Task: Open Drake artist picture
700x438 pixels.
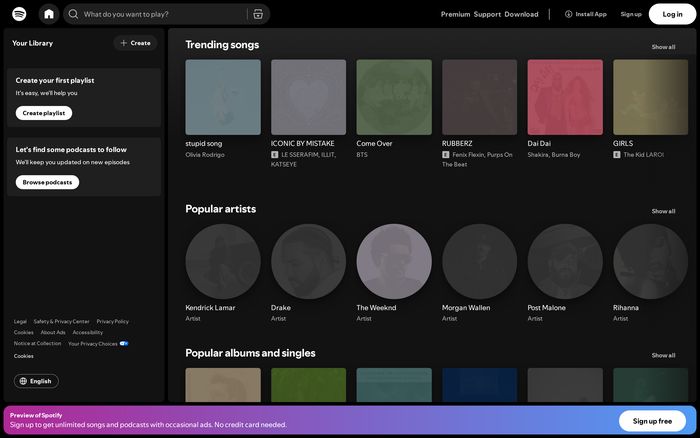Action: (308, 261)
